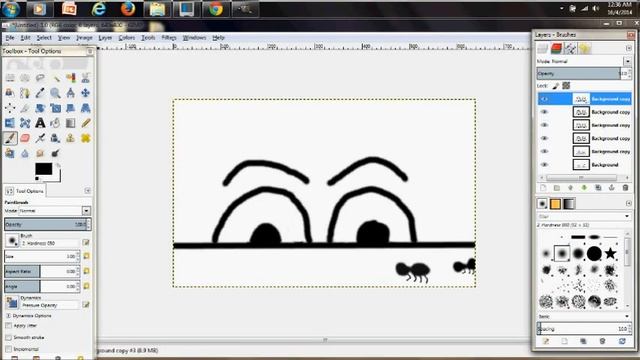Open the Colors menu
640x360 pixels.
pyautogui.click(x=127, y=38)
